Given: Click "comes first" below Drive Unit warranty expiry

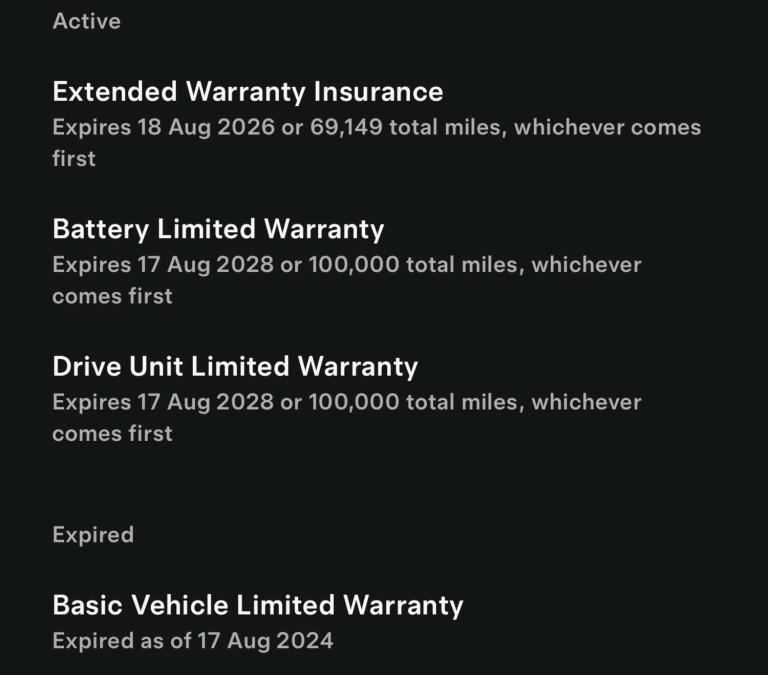Looking at the screenshot, I should click(x=112, y=433).
